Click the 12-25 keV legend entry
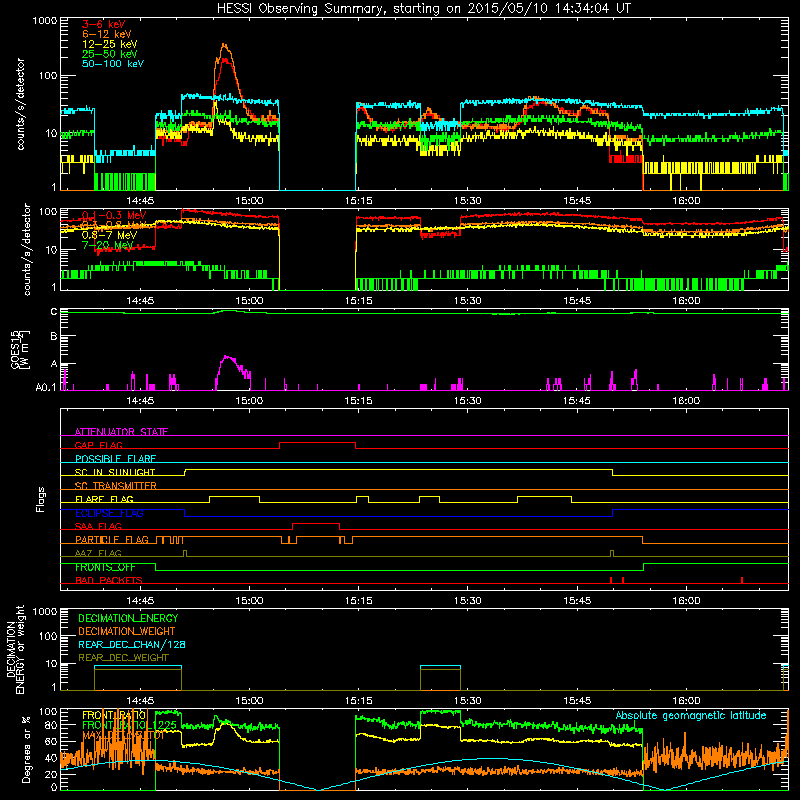This screenshot has height=800, width=800. coord(109,44)
